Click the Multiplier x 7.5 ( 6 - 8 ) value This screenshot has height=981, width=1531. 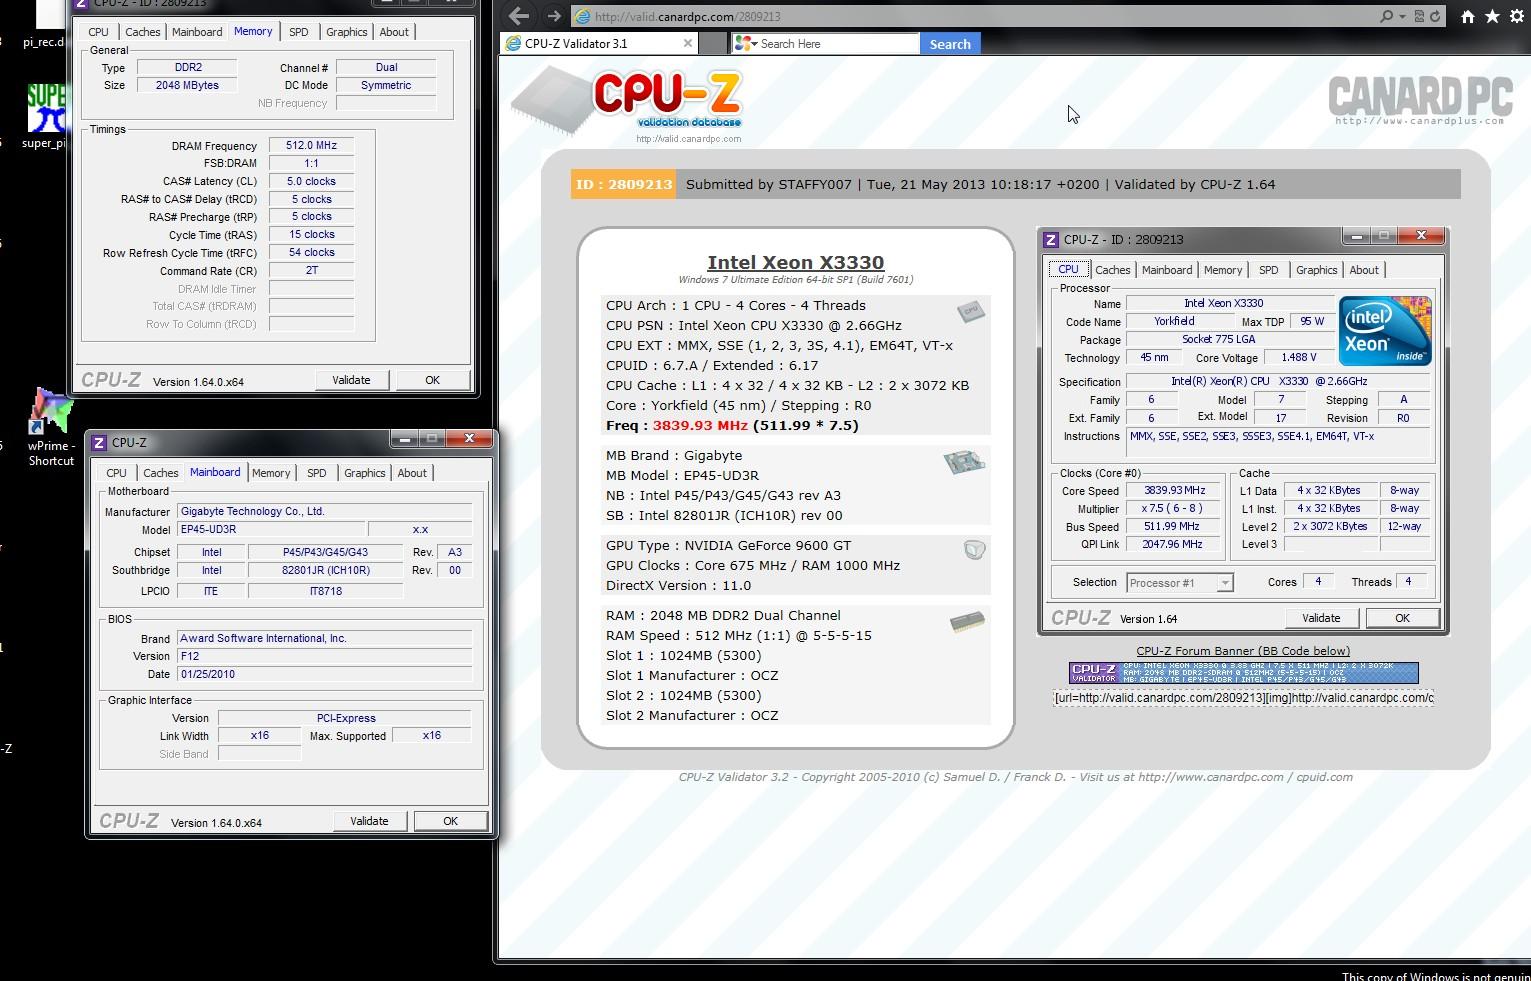pos(1172,508)
